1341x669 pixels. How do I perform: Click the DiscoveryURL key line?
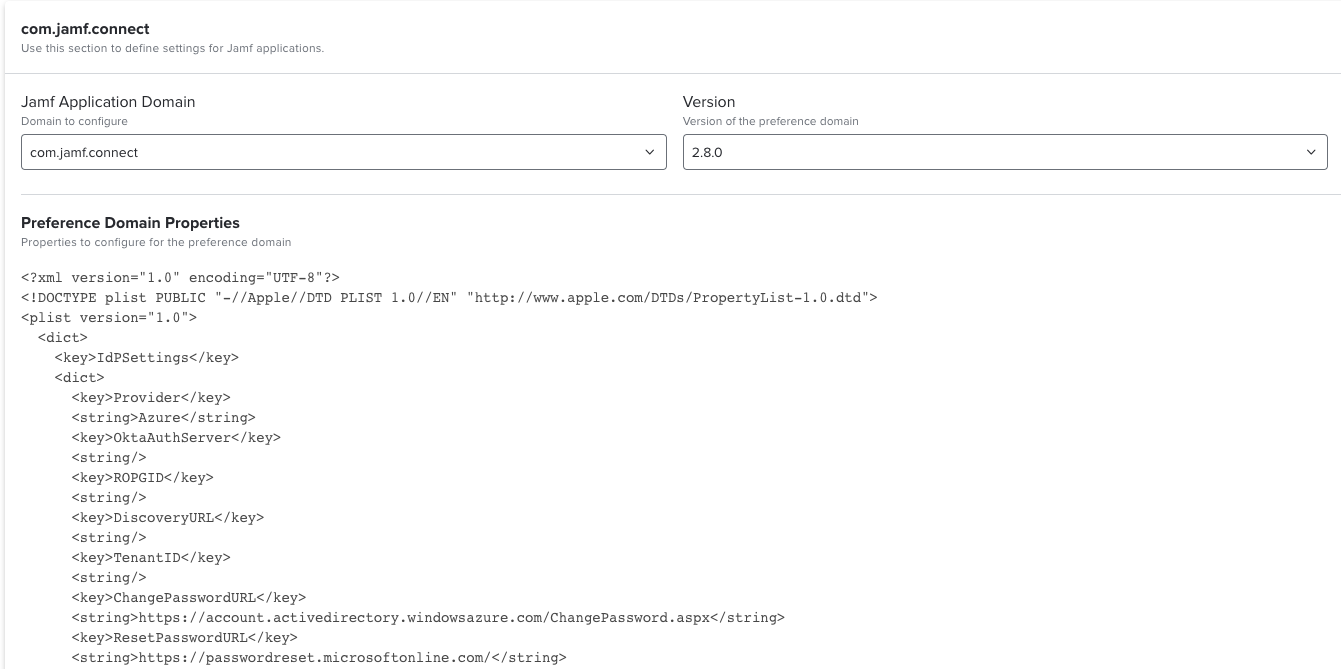(x=168, y=517)
